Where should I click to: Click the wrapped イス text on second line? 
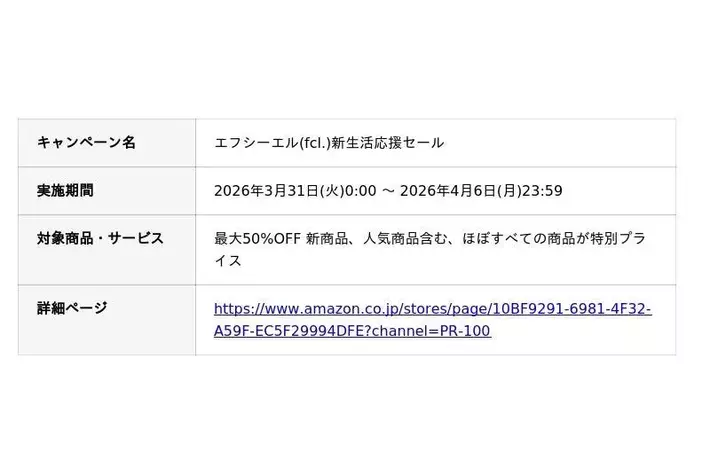tap(228, 261)
